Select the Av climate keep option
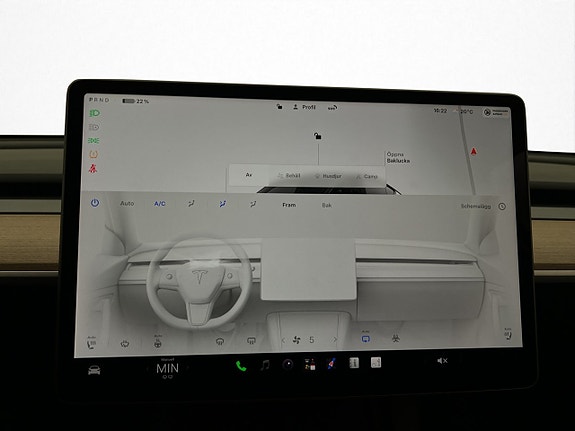This screenshot has height=431, width=575. (249, 175)
